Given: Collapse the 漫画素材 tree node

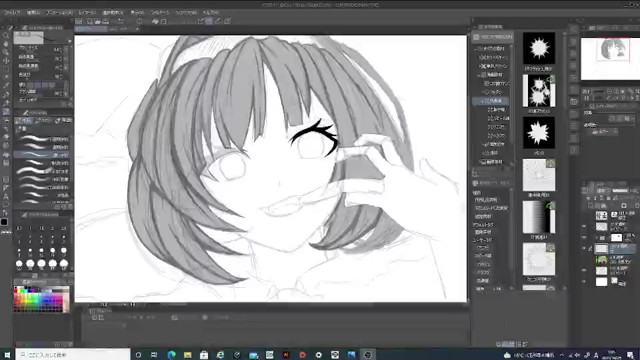Looking at the screenshot, I should (479, 75).
